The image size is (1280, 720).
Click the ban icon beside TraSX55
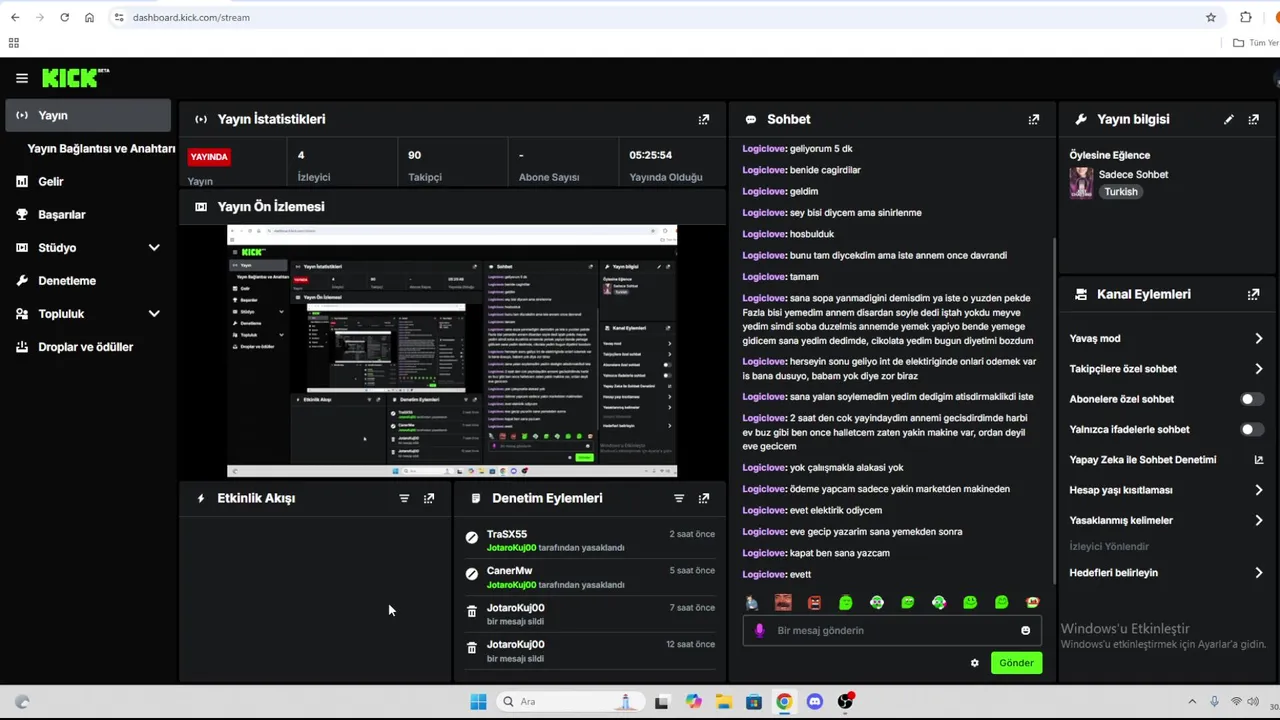[472, 537]
